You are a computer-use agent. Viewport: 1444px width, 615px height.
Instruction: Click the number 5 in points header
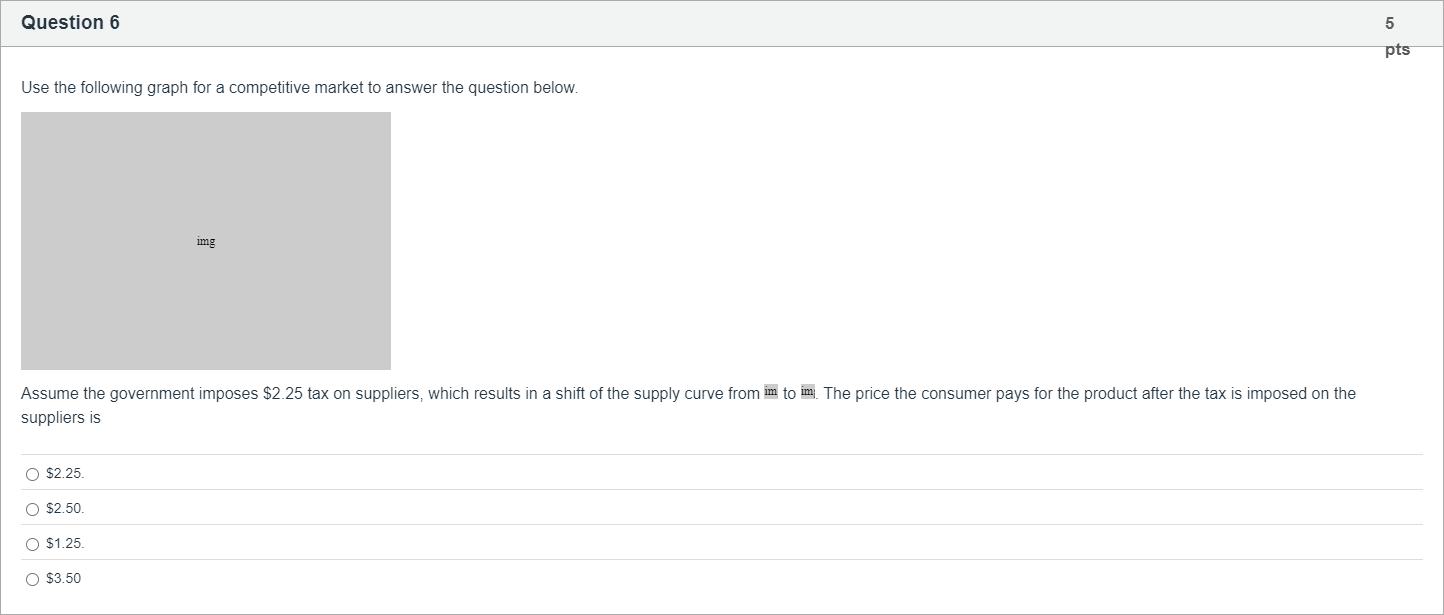1390,23
